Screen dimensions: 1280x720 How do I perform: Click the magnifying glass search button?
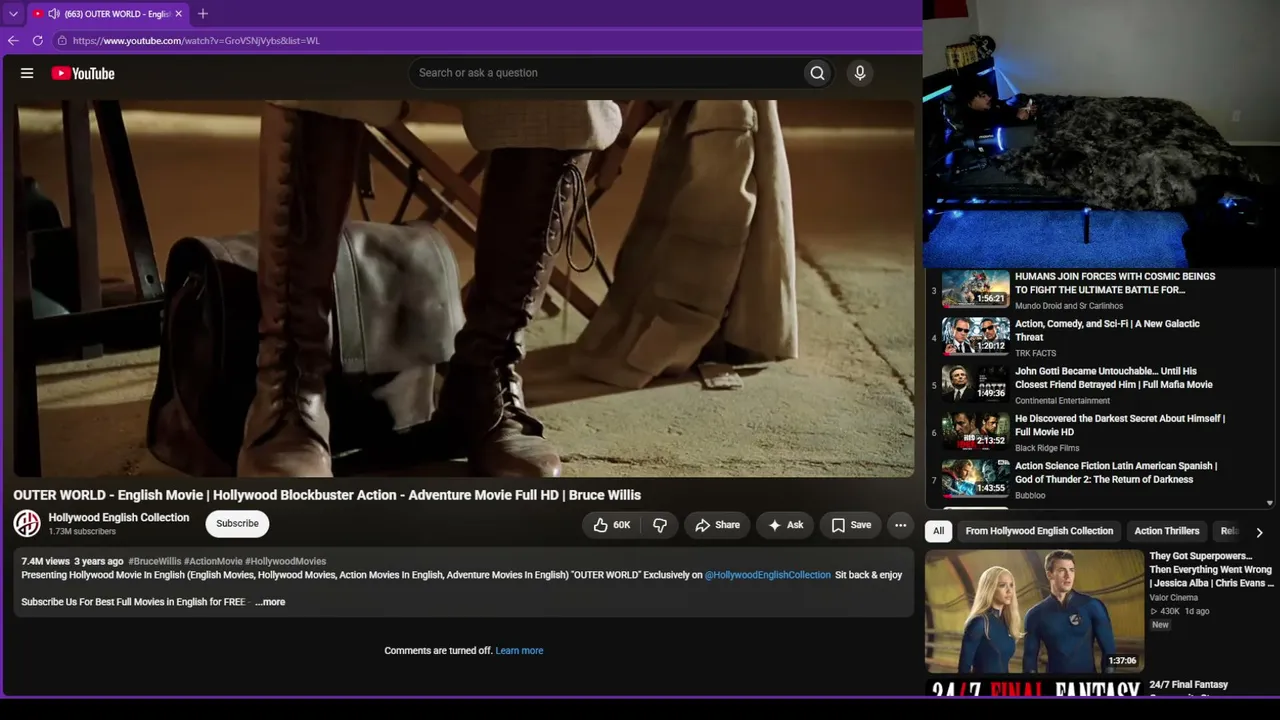[x=818, y=73]
